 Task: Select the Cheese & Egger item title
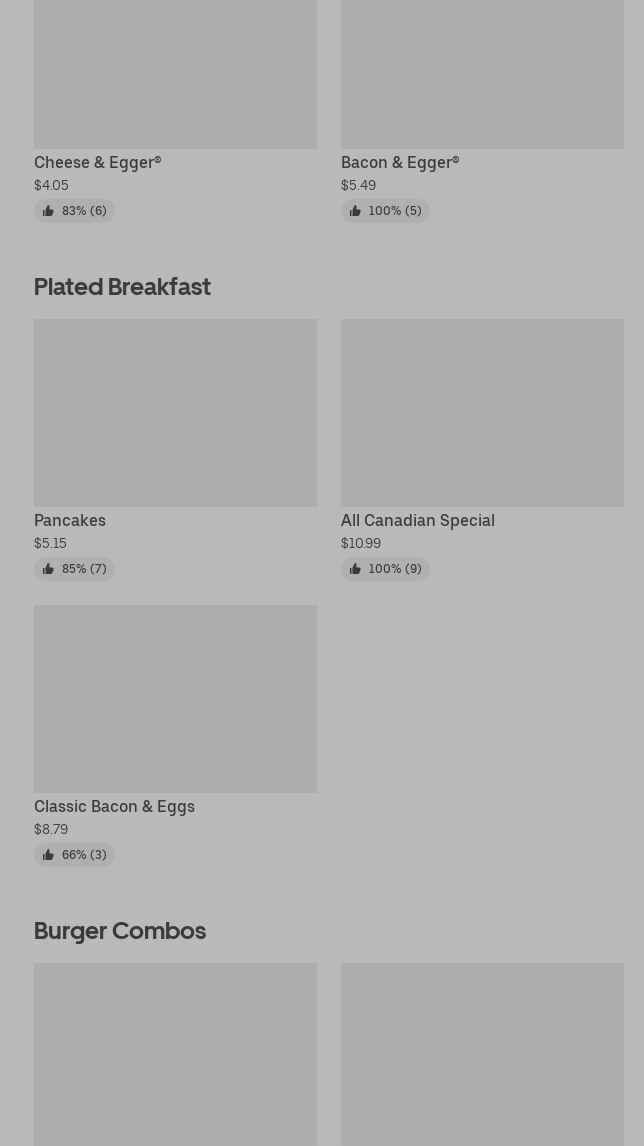[97, 162]
